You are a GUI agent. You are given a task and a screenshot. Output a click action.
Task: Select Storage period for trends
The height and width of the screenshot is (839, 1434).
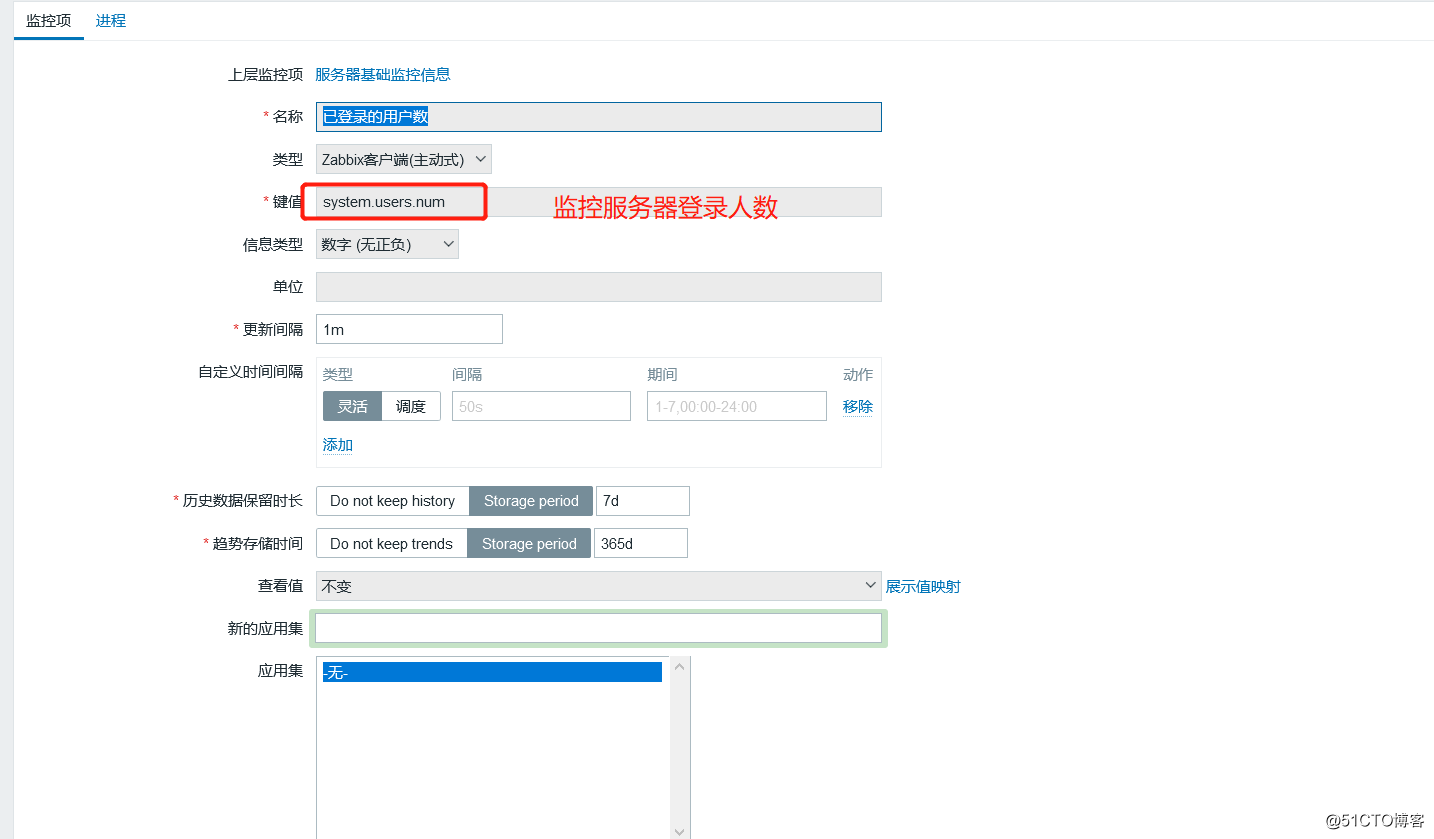point(529,543)
